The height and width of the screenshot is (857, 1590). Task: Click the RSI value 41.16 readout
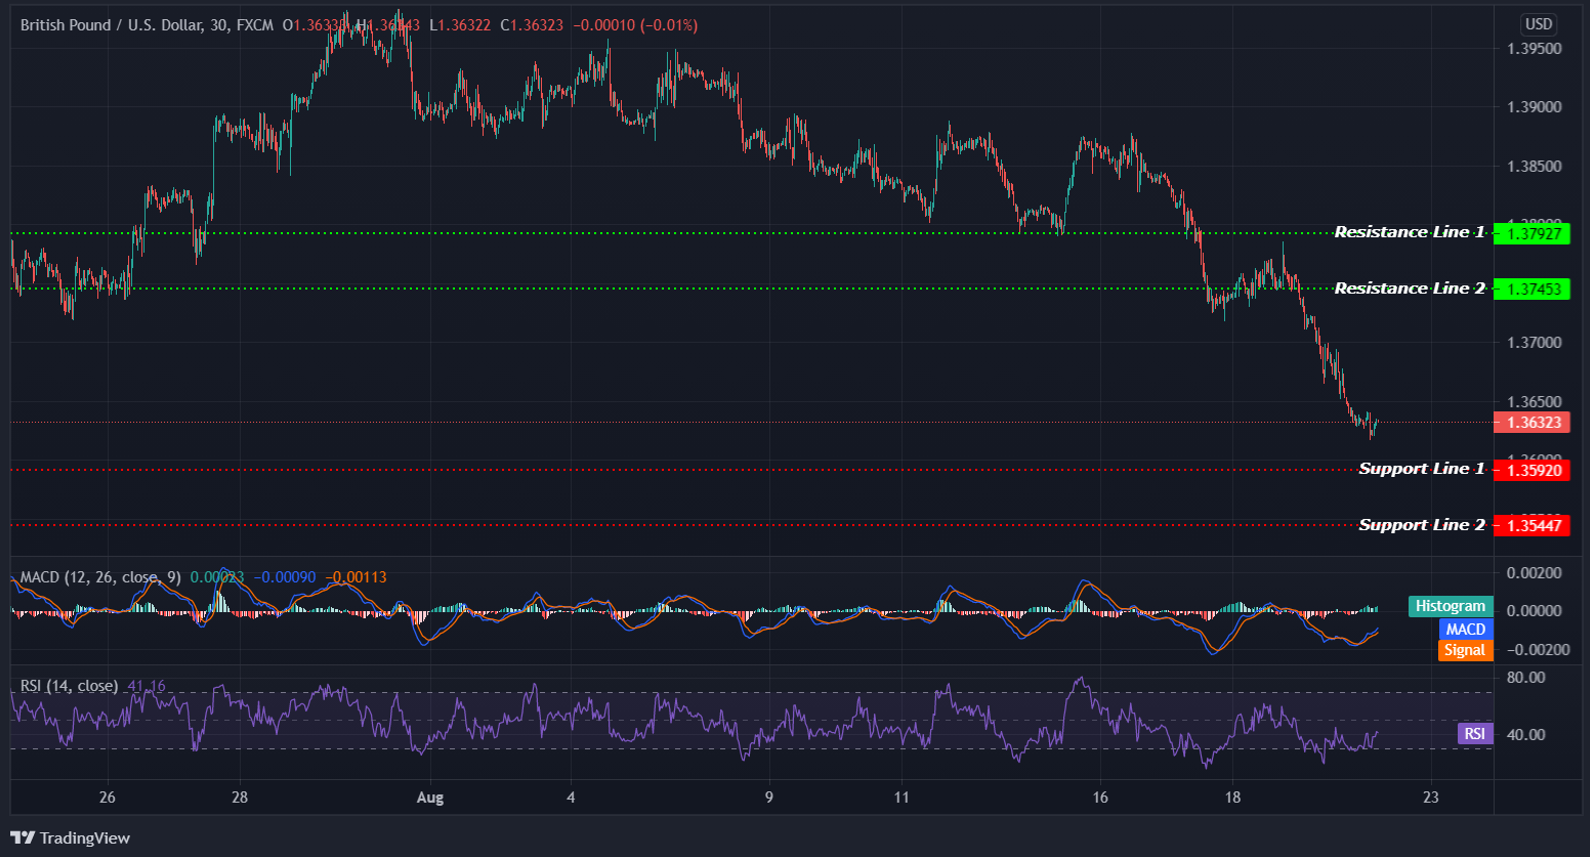point(147,686)
